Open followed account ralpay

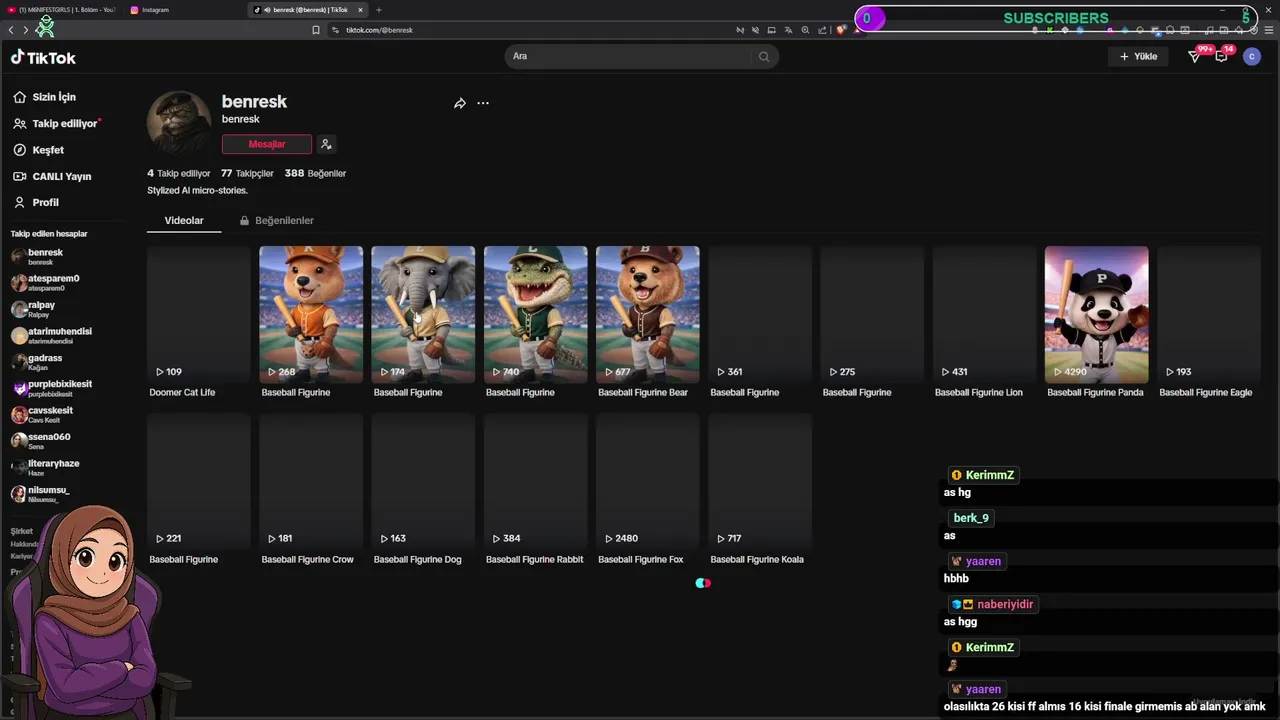pyautogui.click(x=36, y=309)
